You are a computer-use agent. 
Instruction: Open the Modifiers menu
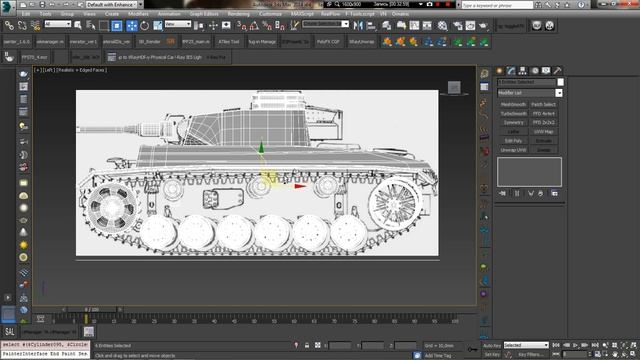(138, 14)
